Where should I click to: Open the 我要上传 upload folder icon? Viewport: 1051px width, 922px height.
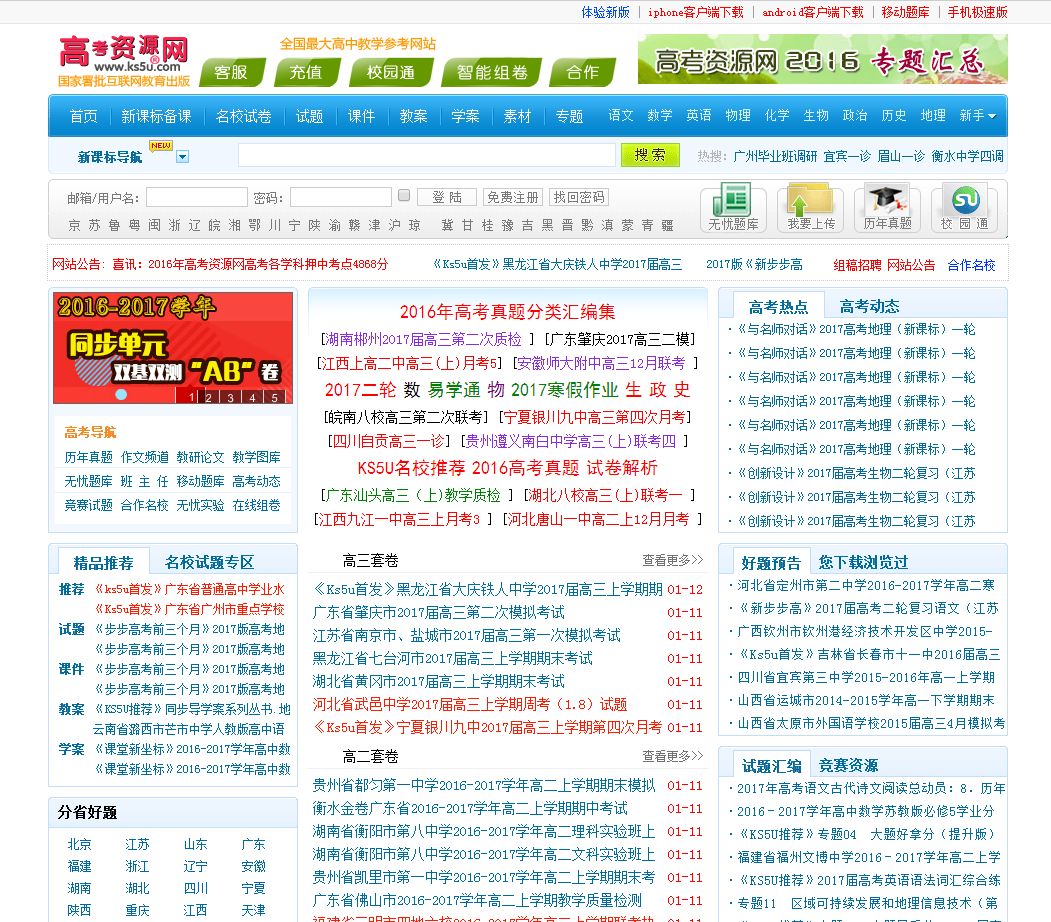point(810,207)
